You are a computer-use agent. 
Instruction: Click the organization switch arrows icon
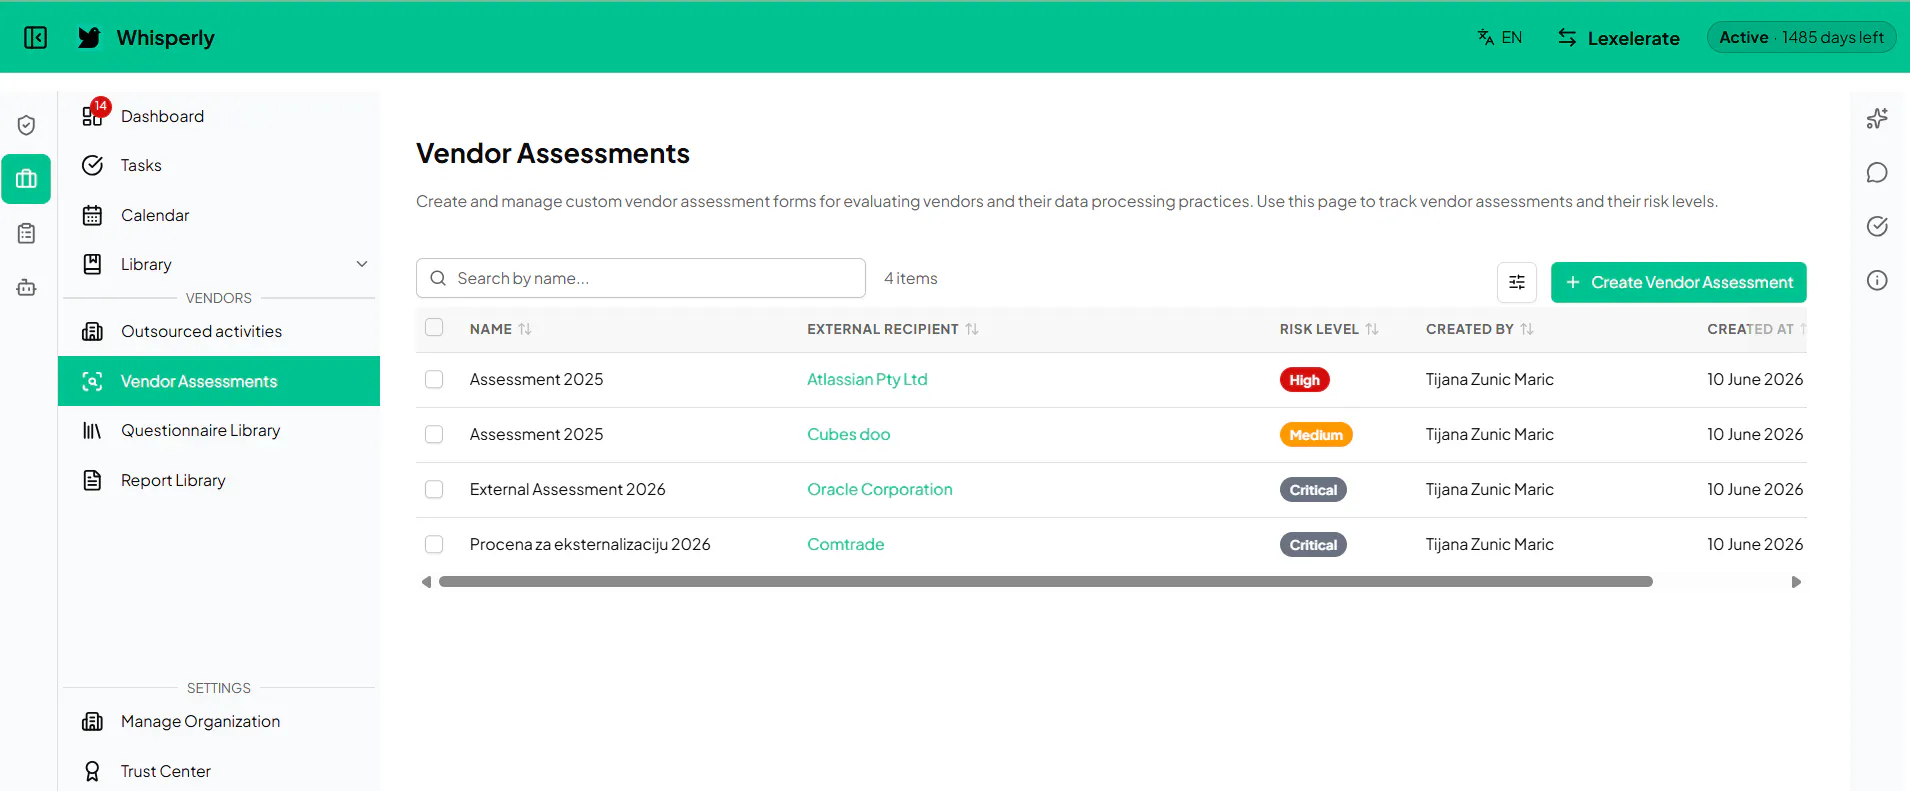1567,38
